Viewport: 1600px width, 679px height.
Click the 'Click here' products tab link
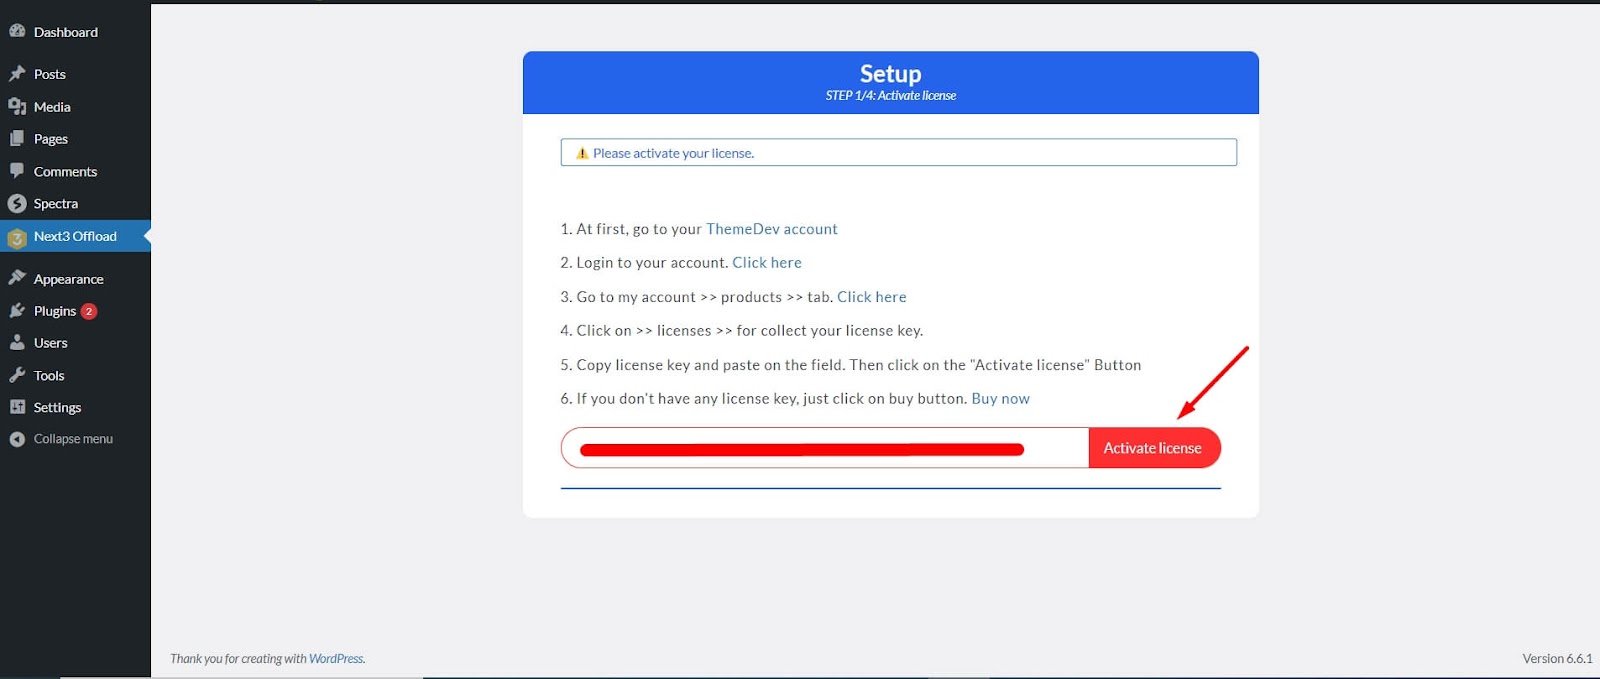click(872, 297)
